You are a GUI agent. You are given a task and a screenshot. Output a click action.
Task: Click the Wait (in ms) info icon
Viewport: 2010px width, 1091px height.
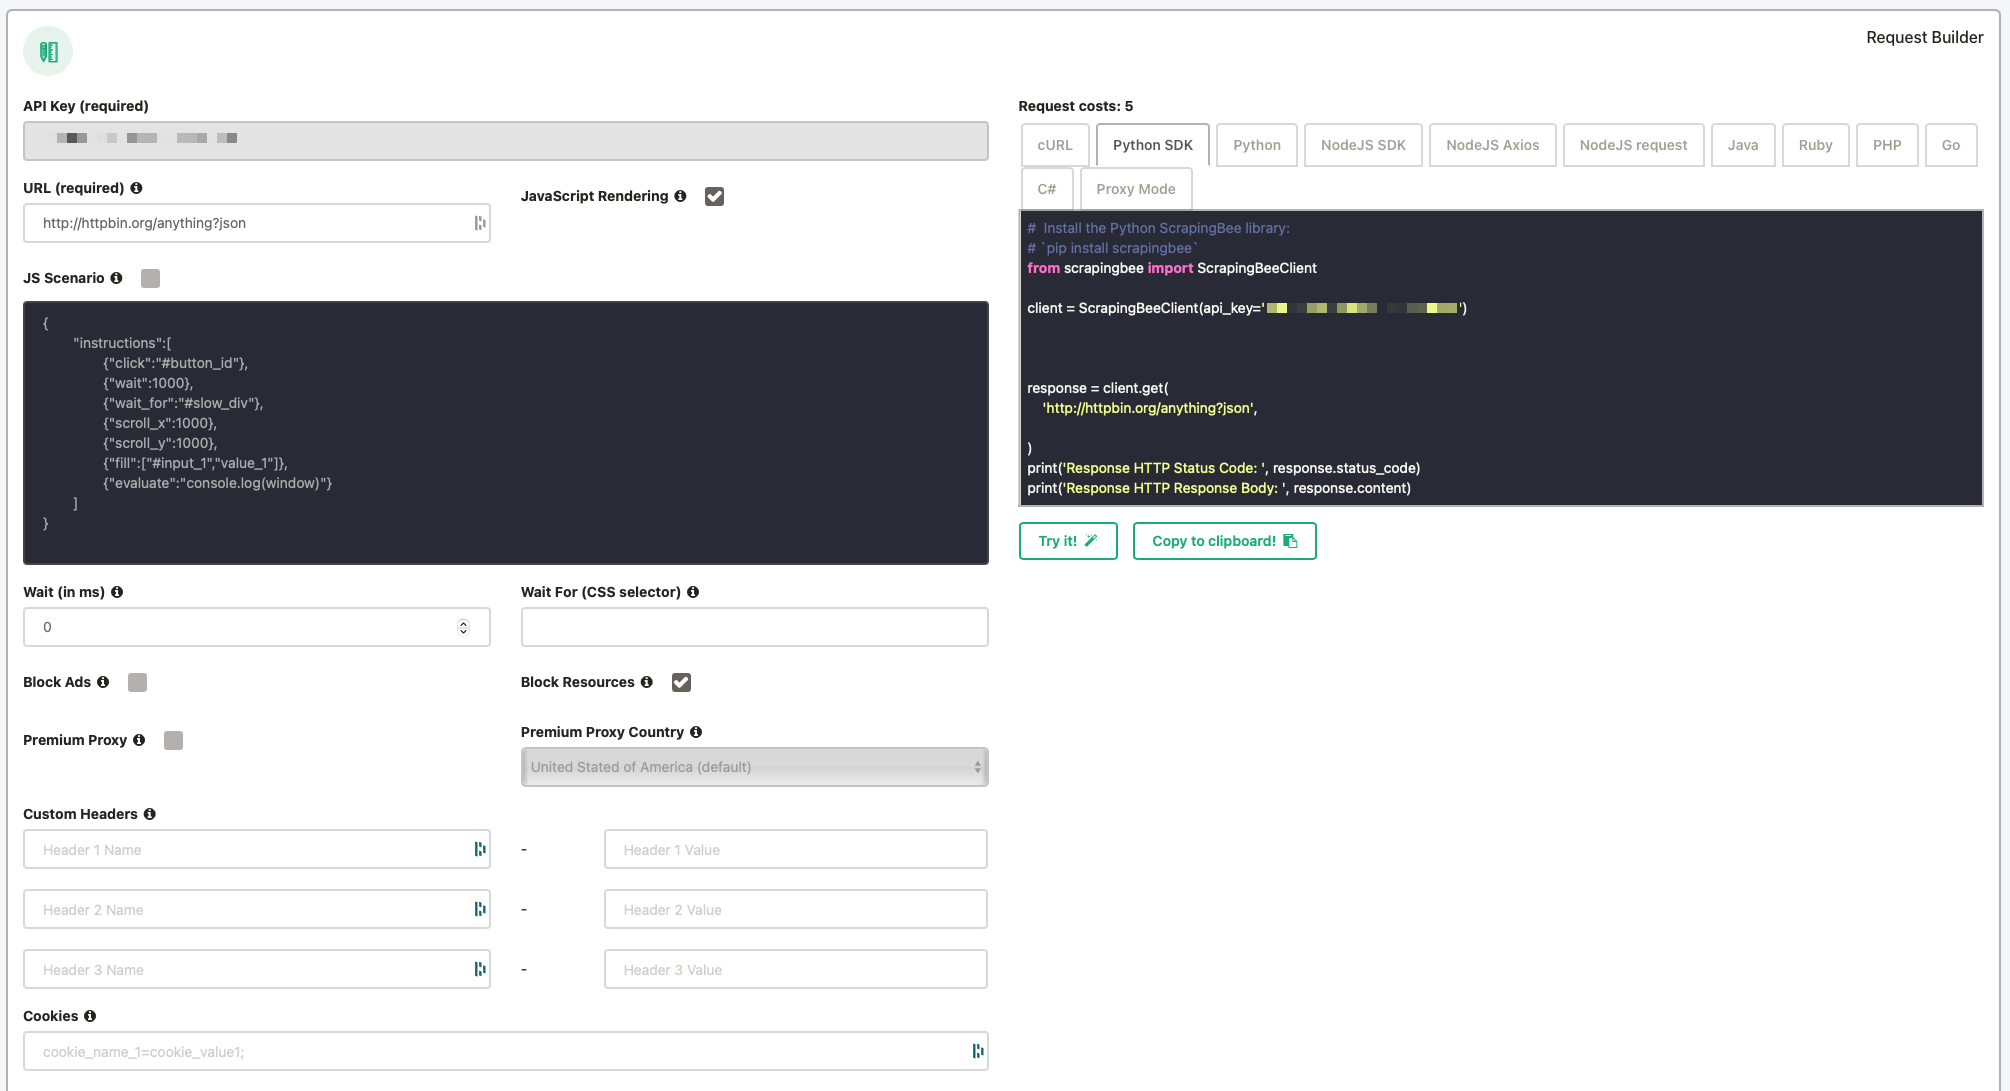117,592
